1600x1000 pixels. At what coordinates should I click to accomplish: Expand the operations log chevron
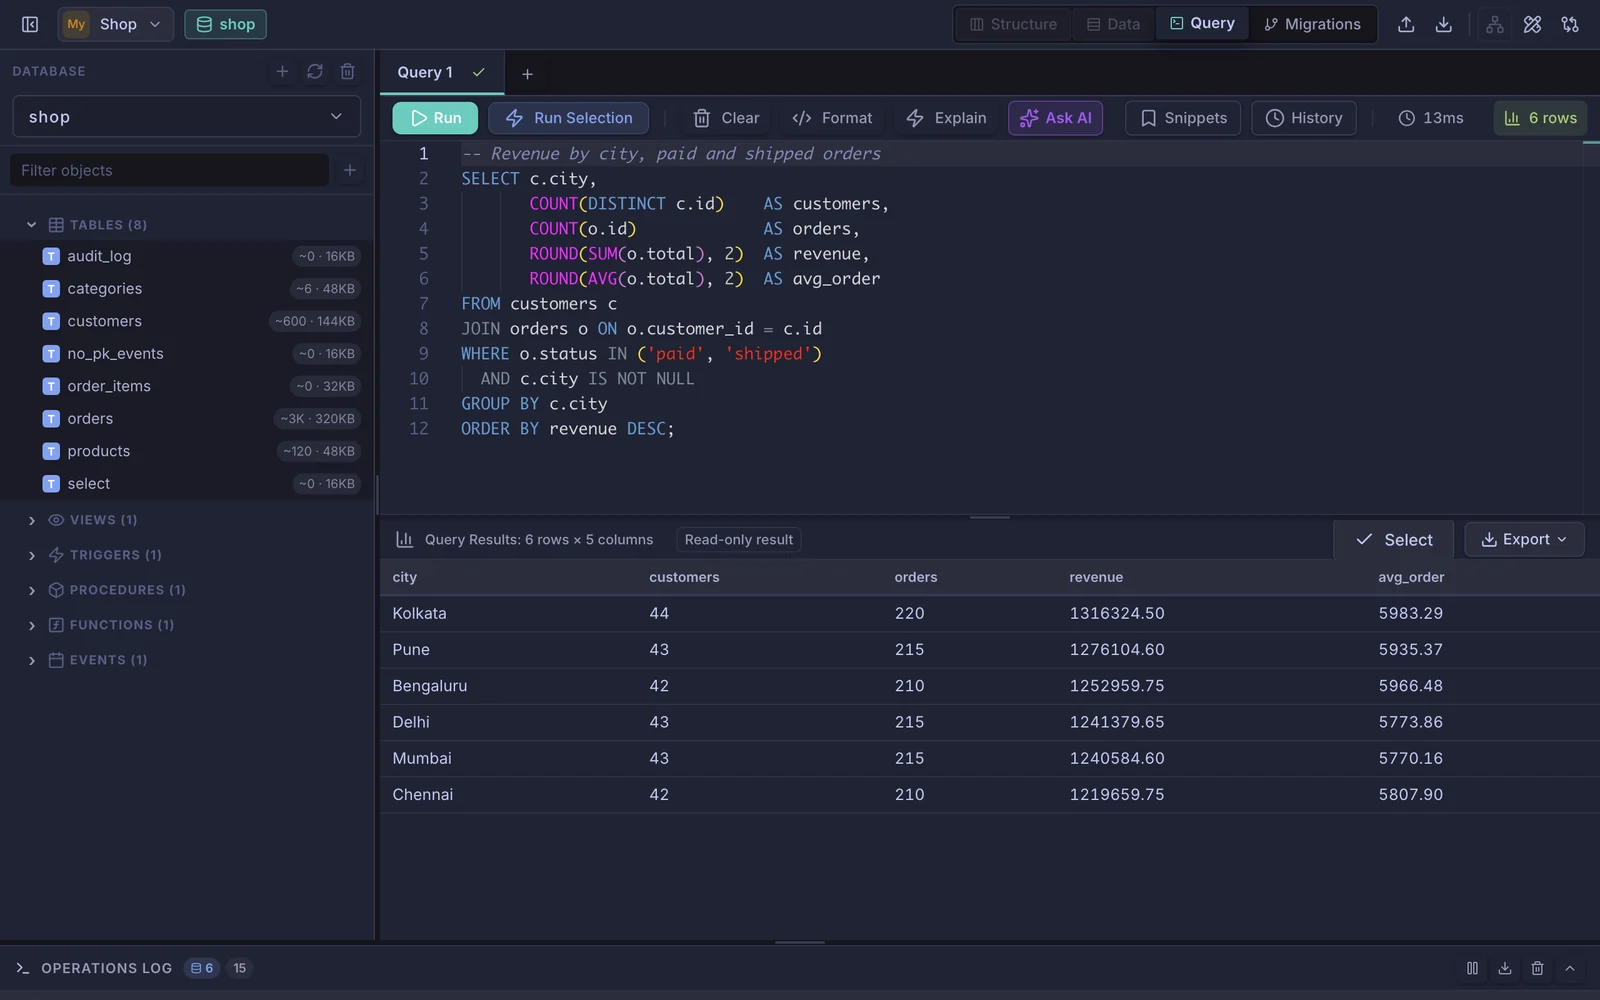tap(1570, 968)
